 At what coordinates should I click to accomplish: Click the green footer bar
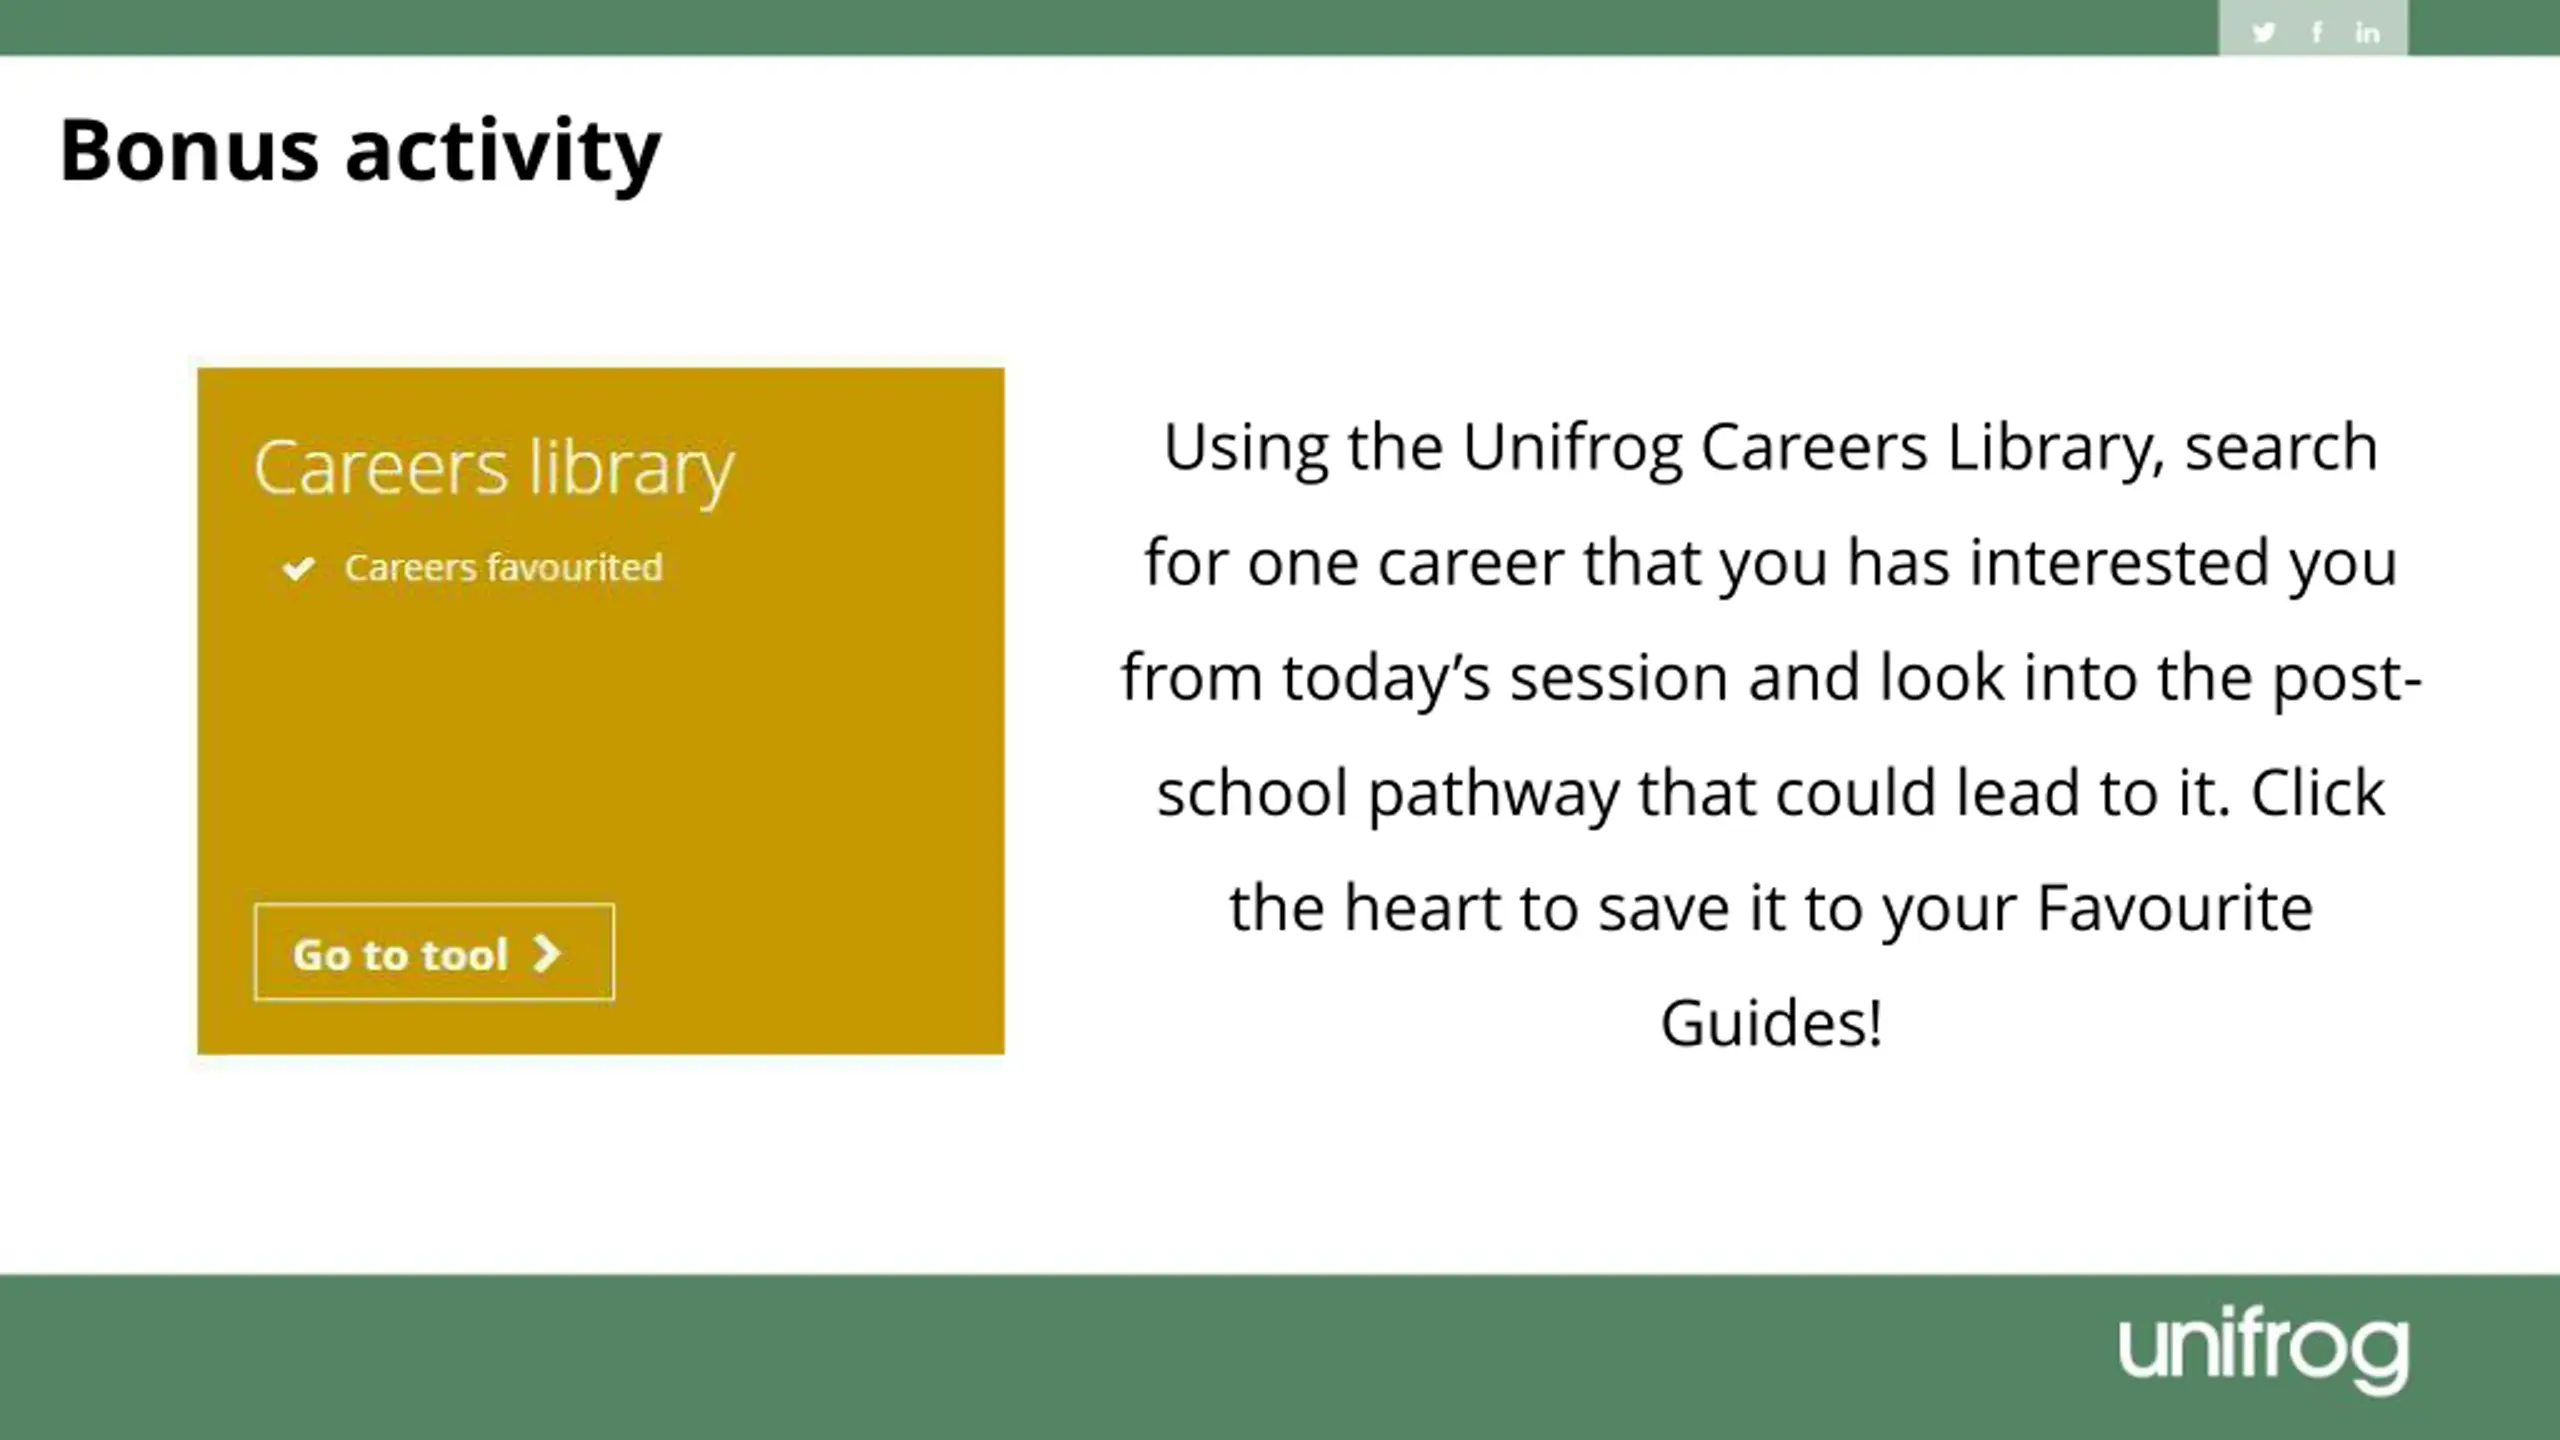(x=1280, y=1357)
